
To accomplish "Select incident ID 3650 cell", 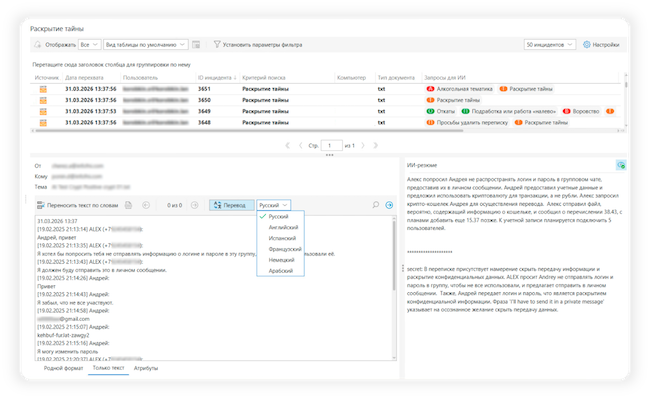I will (x=204, y=100).
